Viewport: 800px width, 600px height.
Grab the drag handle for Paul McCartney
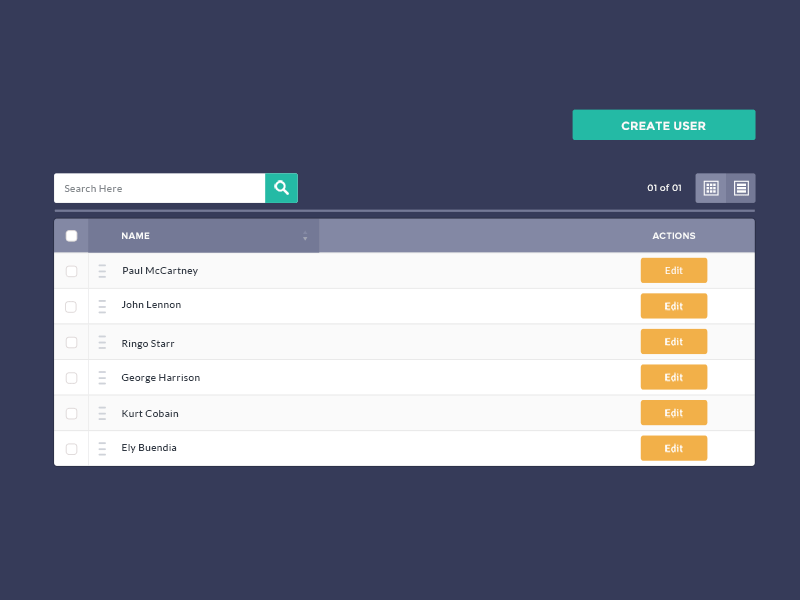click(102, 271)
